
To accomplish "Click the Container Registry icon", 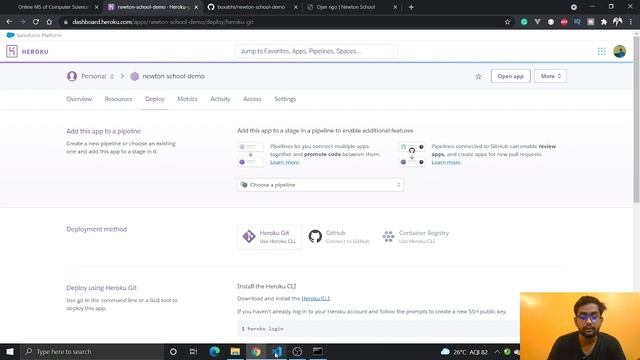I will (388, 236).
